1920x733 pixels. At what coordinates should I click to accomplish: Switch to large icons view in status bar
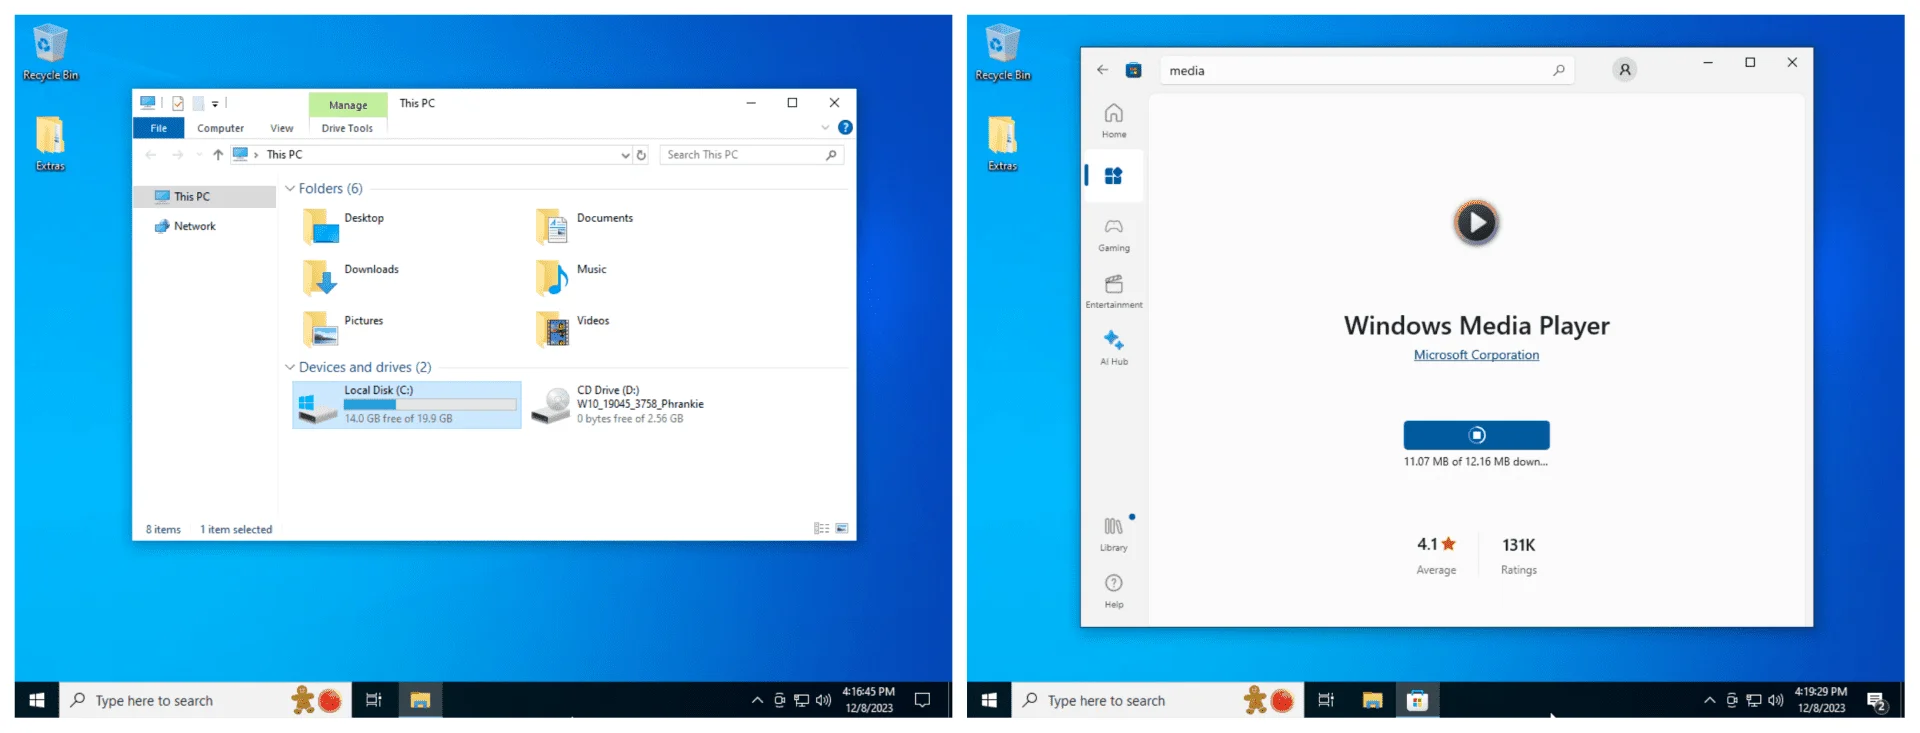842,528
